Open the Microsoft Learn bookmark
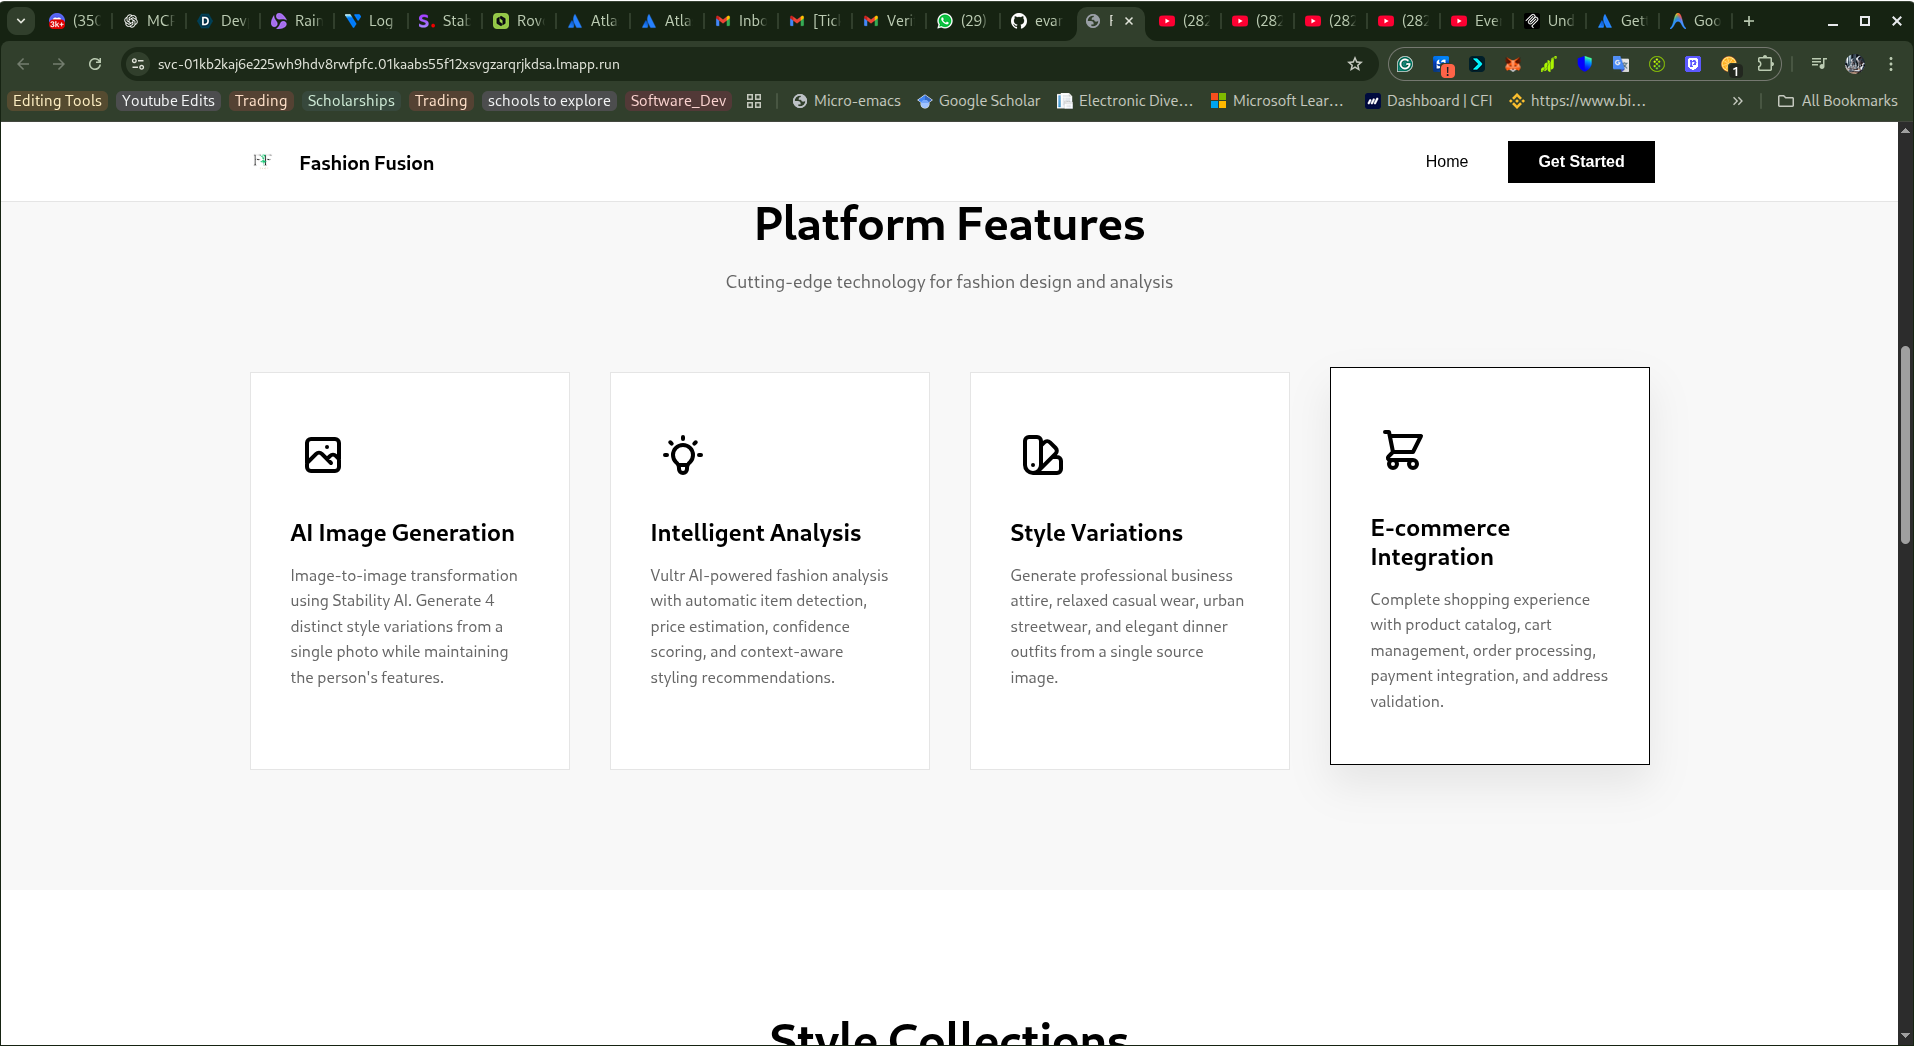Image resolution: width=1914 pixels, height=1046 pixels. pyautogui.click(x=1277, y=101)
